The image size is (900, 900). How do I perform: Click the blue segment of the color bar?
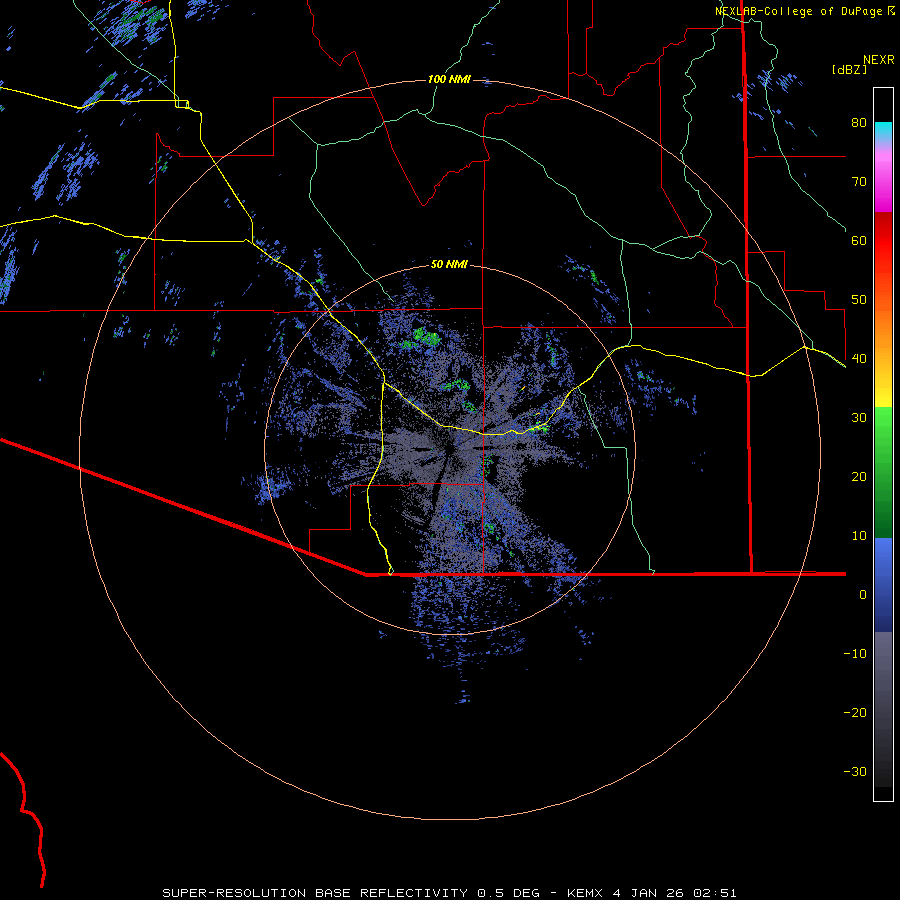coord(883,584)
